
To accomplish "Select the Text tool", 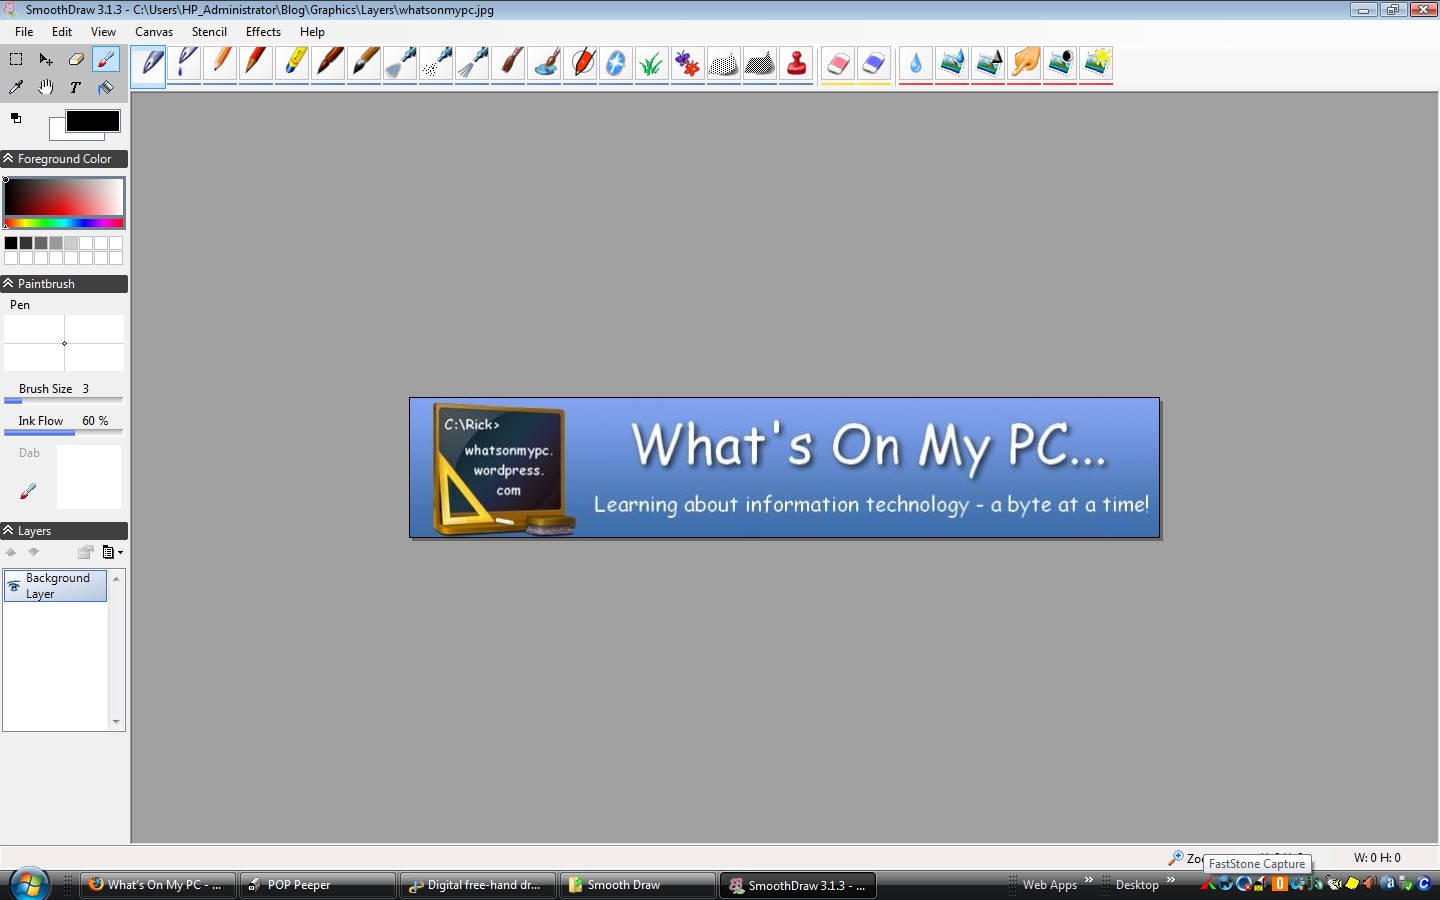I will 75,88.
